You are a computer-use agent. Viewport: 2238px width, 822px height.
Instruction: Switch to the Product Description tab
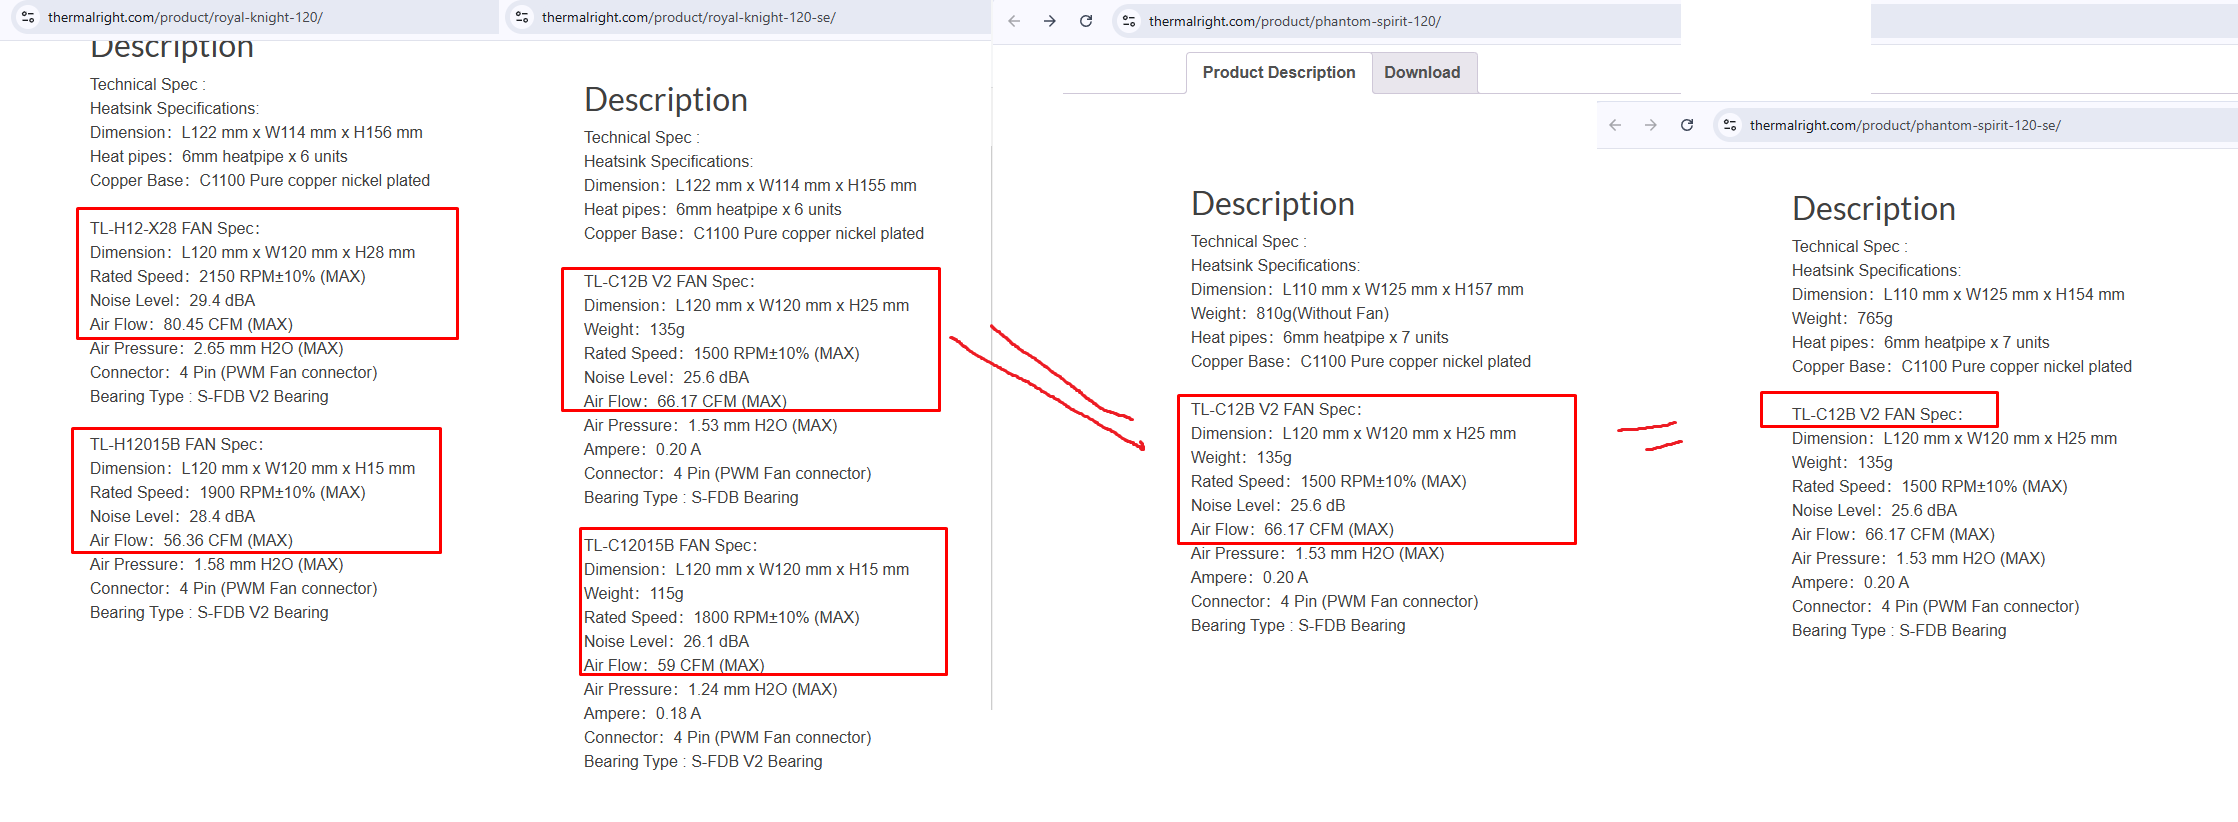1279,73
